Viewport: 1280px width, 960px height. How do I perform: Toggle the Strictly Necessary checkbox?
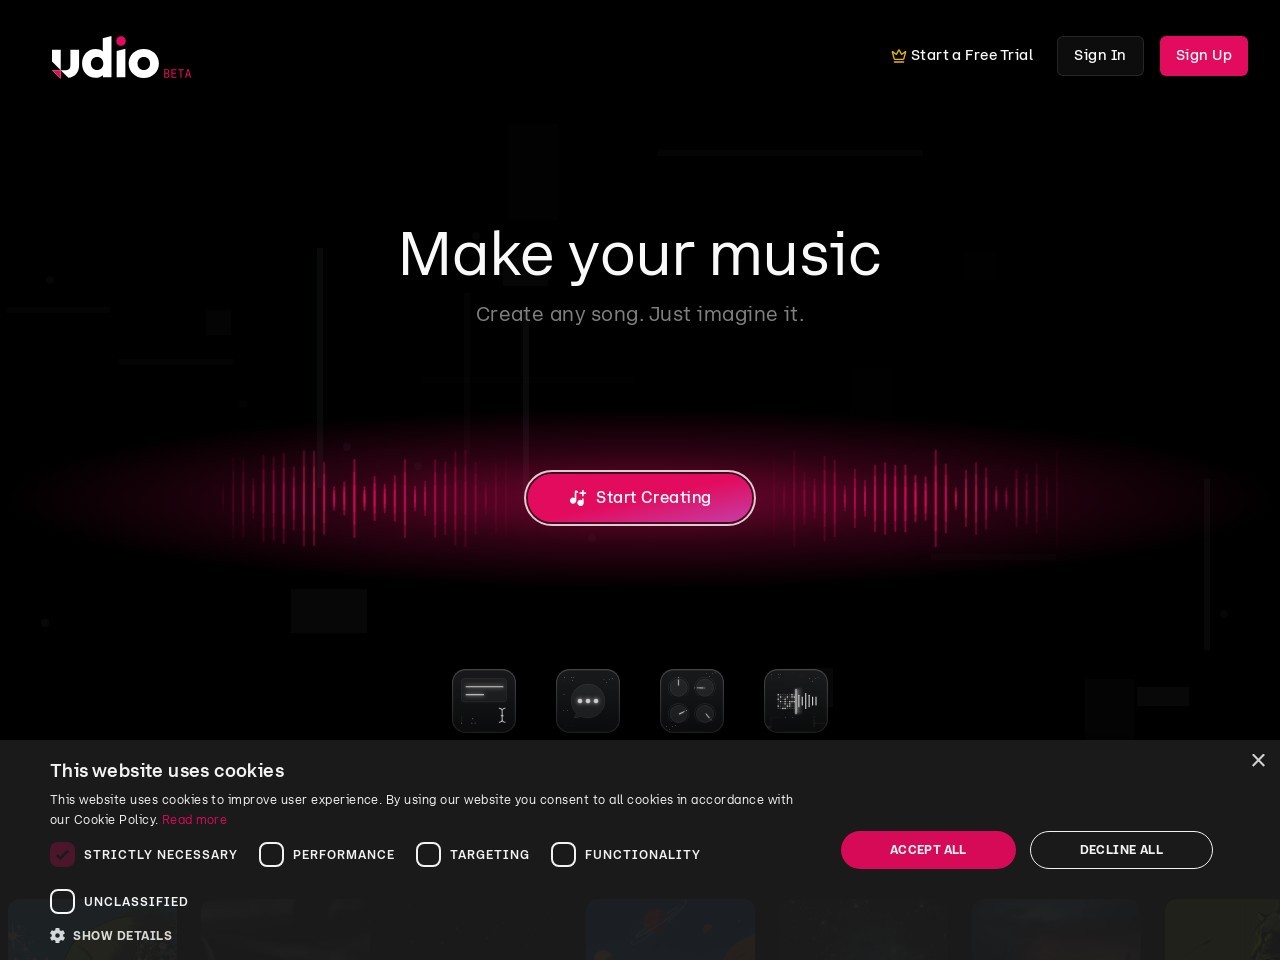click(x=62, y=854)
